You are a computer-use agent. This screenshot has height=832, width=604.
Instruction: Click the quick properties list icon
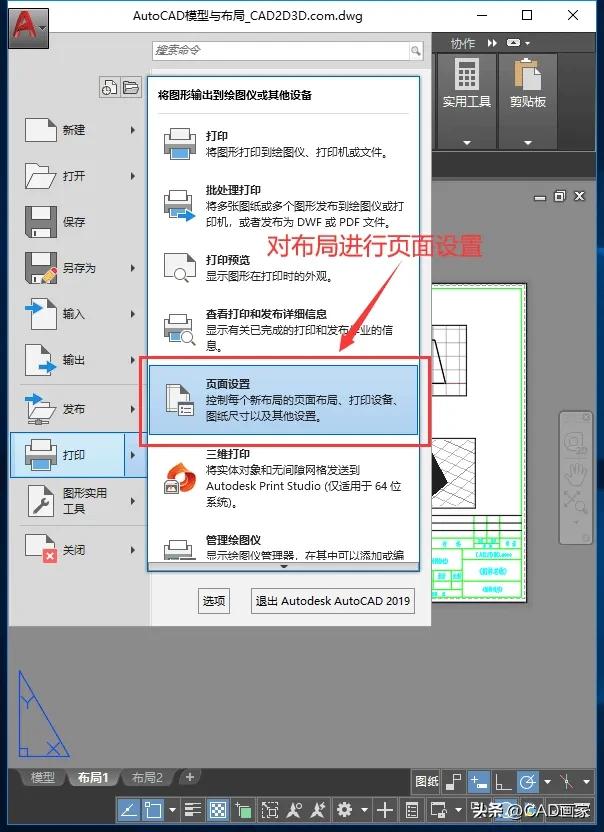[x=412, y=810]
